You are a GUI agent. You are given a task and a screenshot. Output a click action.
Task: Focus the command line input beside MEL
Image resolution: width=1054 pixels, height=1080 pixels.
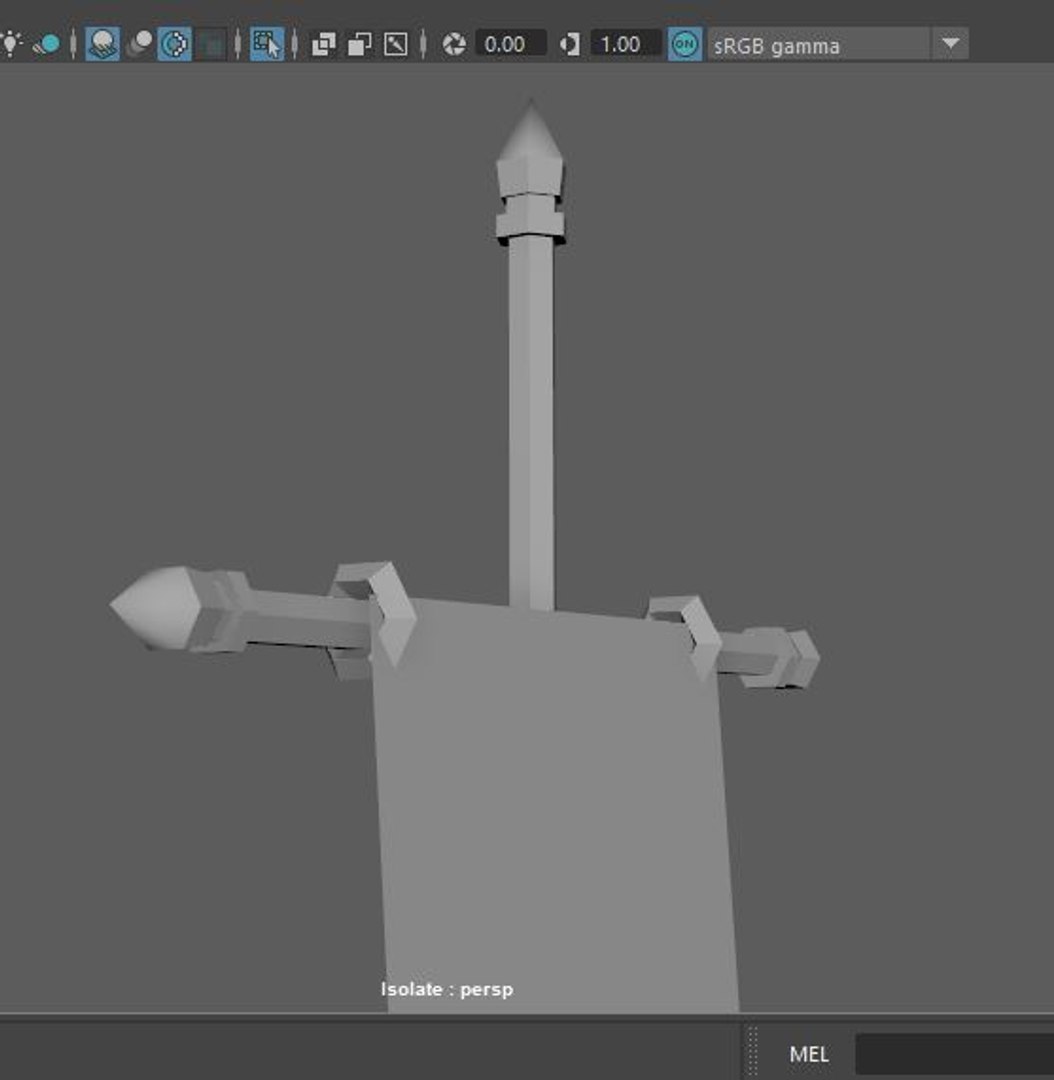coord(954,1055)
